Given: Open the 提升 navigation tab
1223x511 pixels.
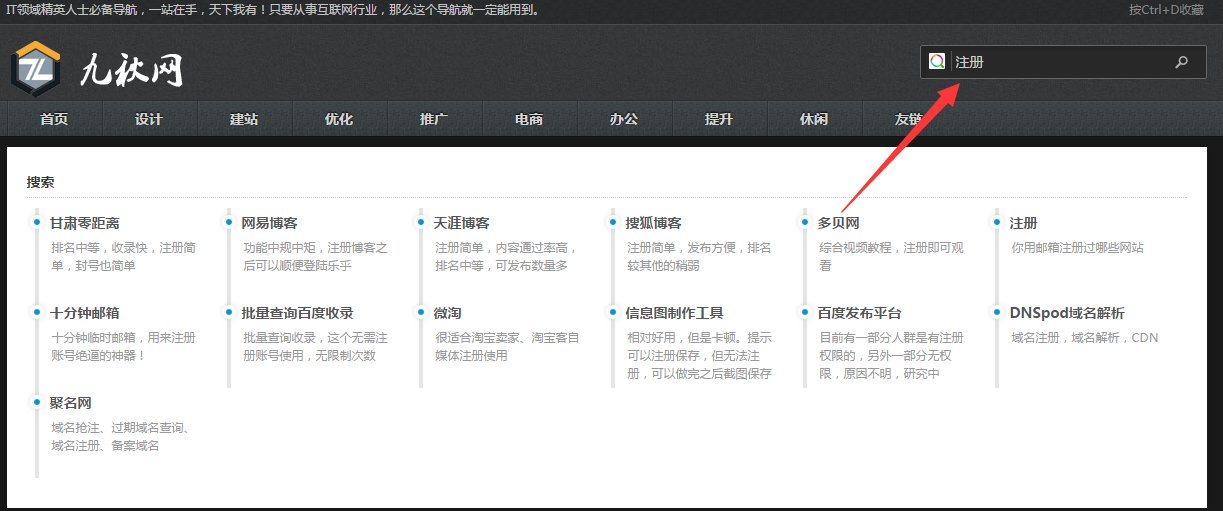Looking at the screenshot, I should coord(719,119).
